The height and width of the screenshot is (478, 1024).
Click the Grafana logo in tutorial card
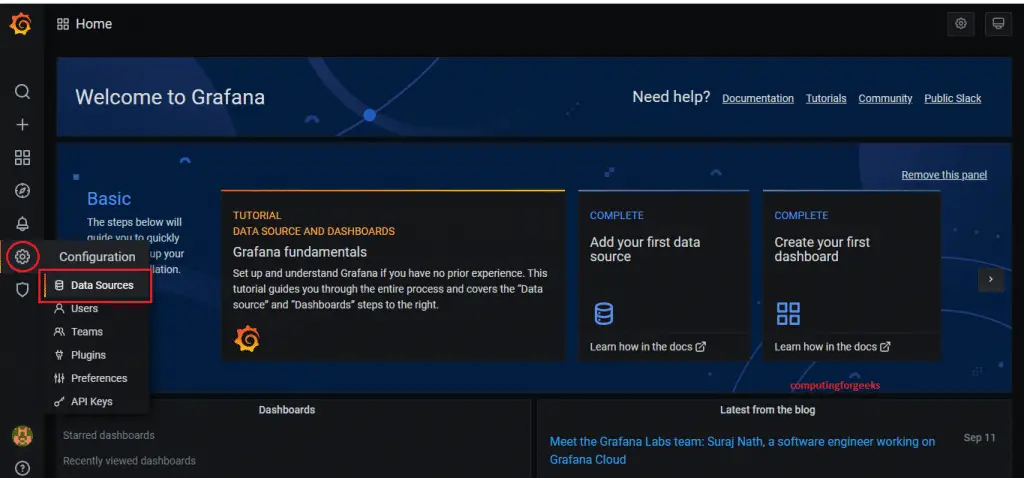247,339
